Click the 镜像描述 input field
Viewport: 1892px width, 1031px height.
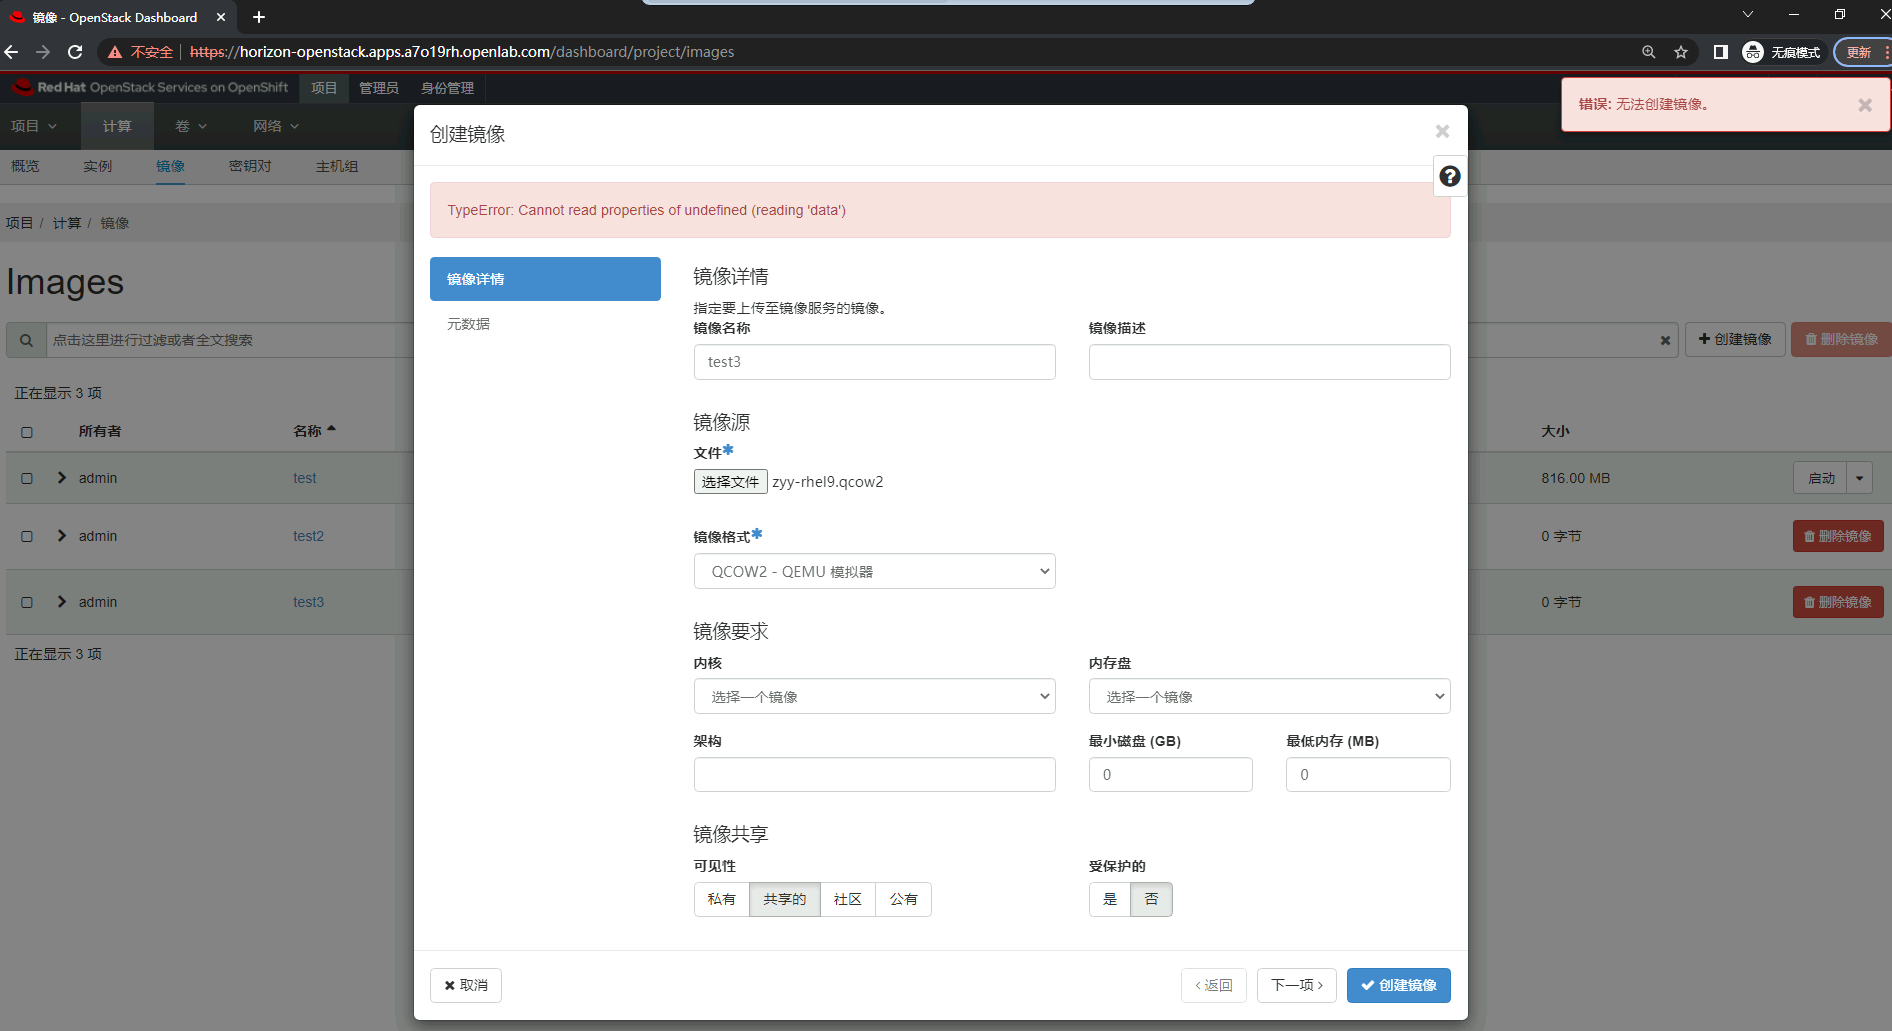point(1270,362)
